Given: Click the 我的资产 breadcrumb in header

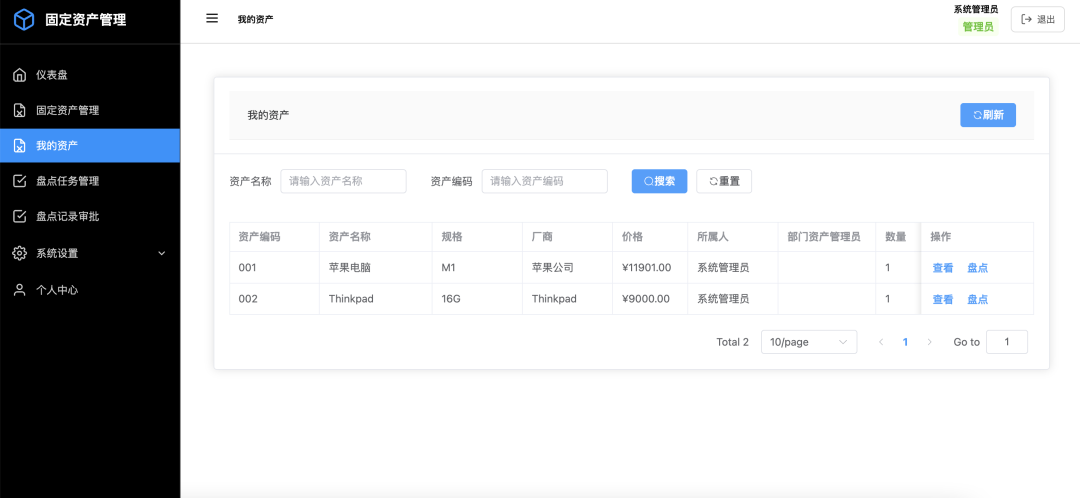Looking at the screenshot, I should [256, 19].
